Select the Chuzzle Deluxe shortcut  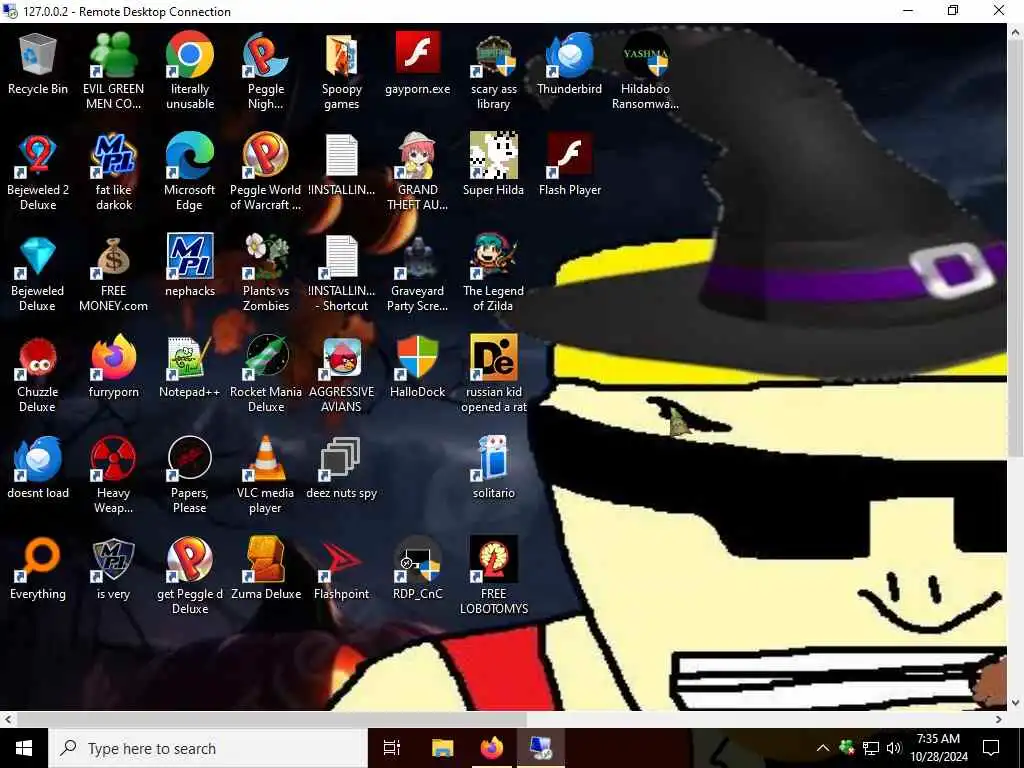click(37, 374)
